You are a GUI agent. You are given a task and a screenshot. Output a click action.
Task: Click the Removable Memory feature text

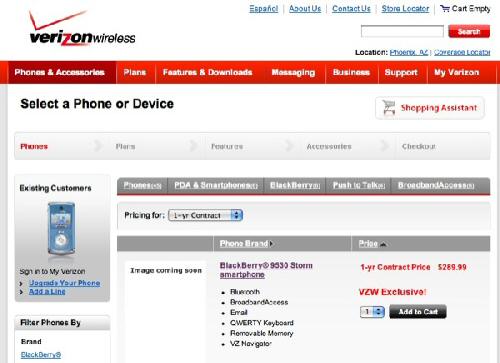[262, 333]
